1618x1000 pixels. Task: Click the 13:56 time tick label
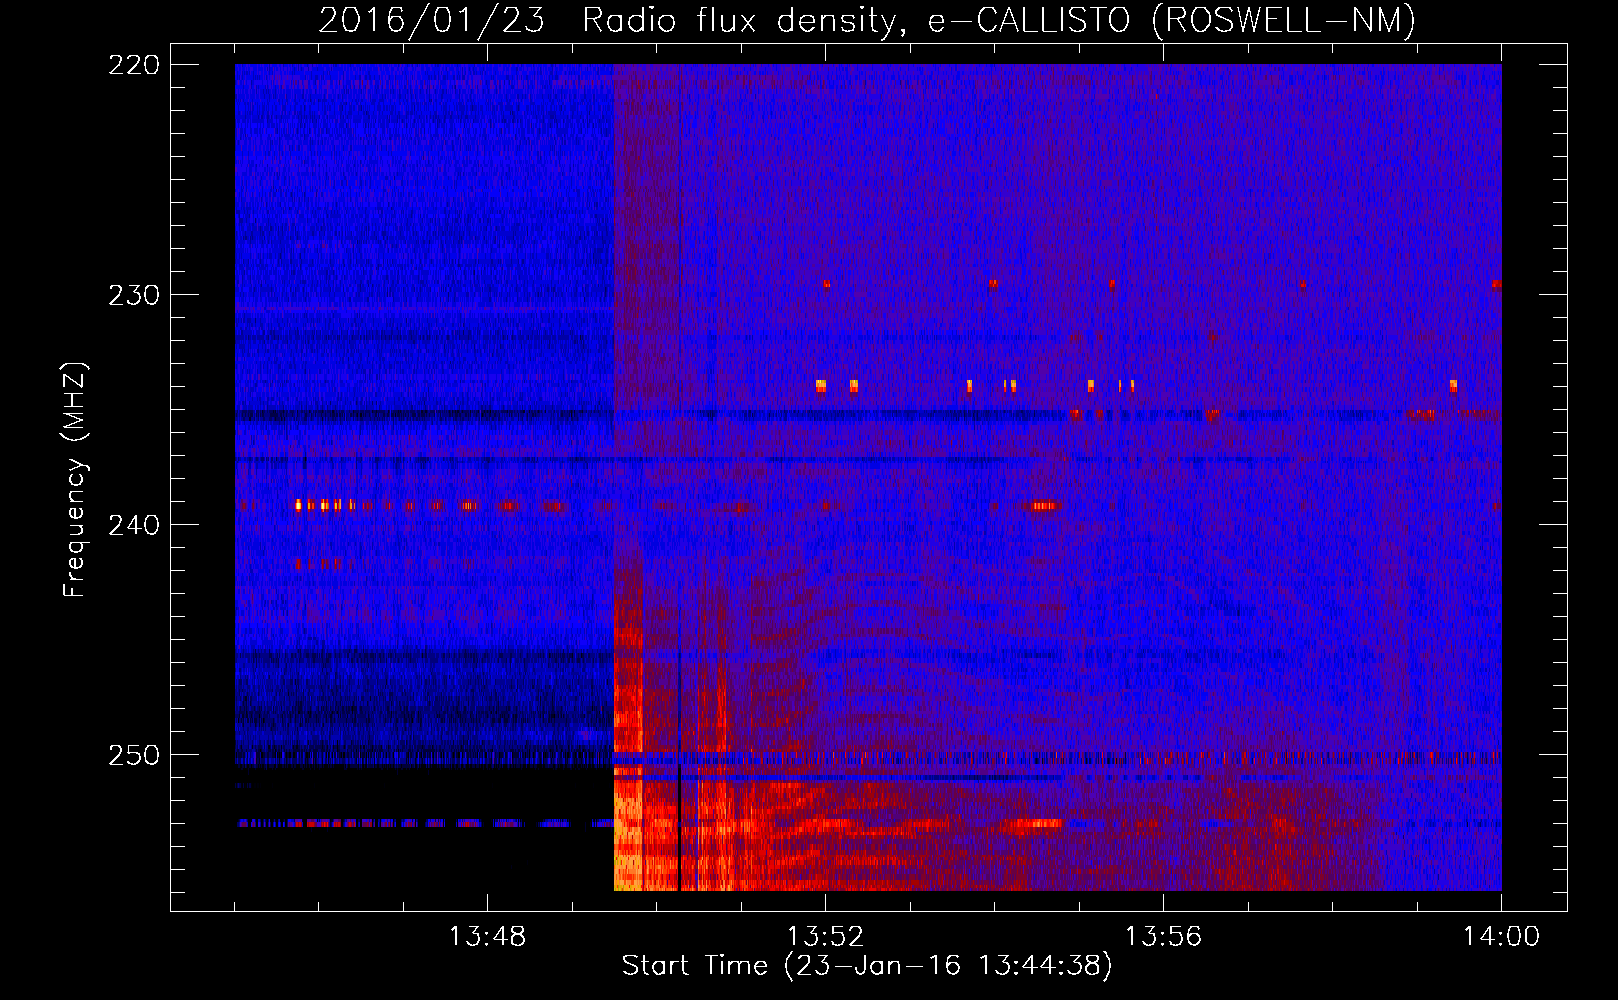tap(1163, 937)
